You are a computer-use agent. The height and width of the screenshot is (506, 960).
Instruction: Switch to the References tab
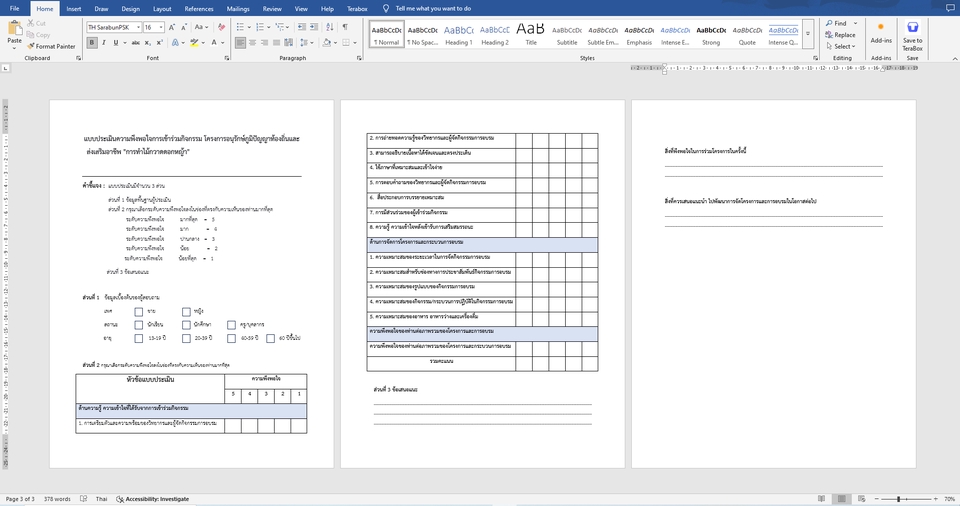tap(199, 9)
